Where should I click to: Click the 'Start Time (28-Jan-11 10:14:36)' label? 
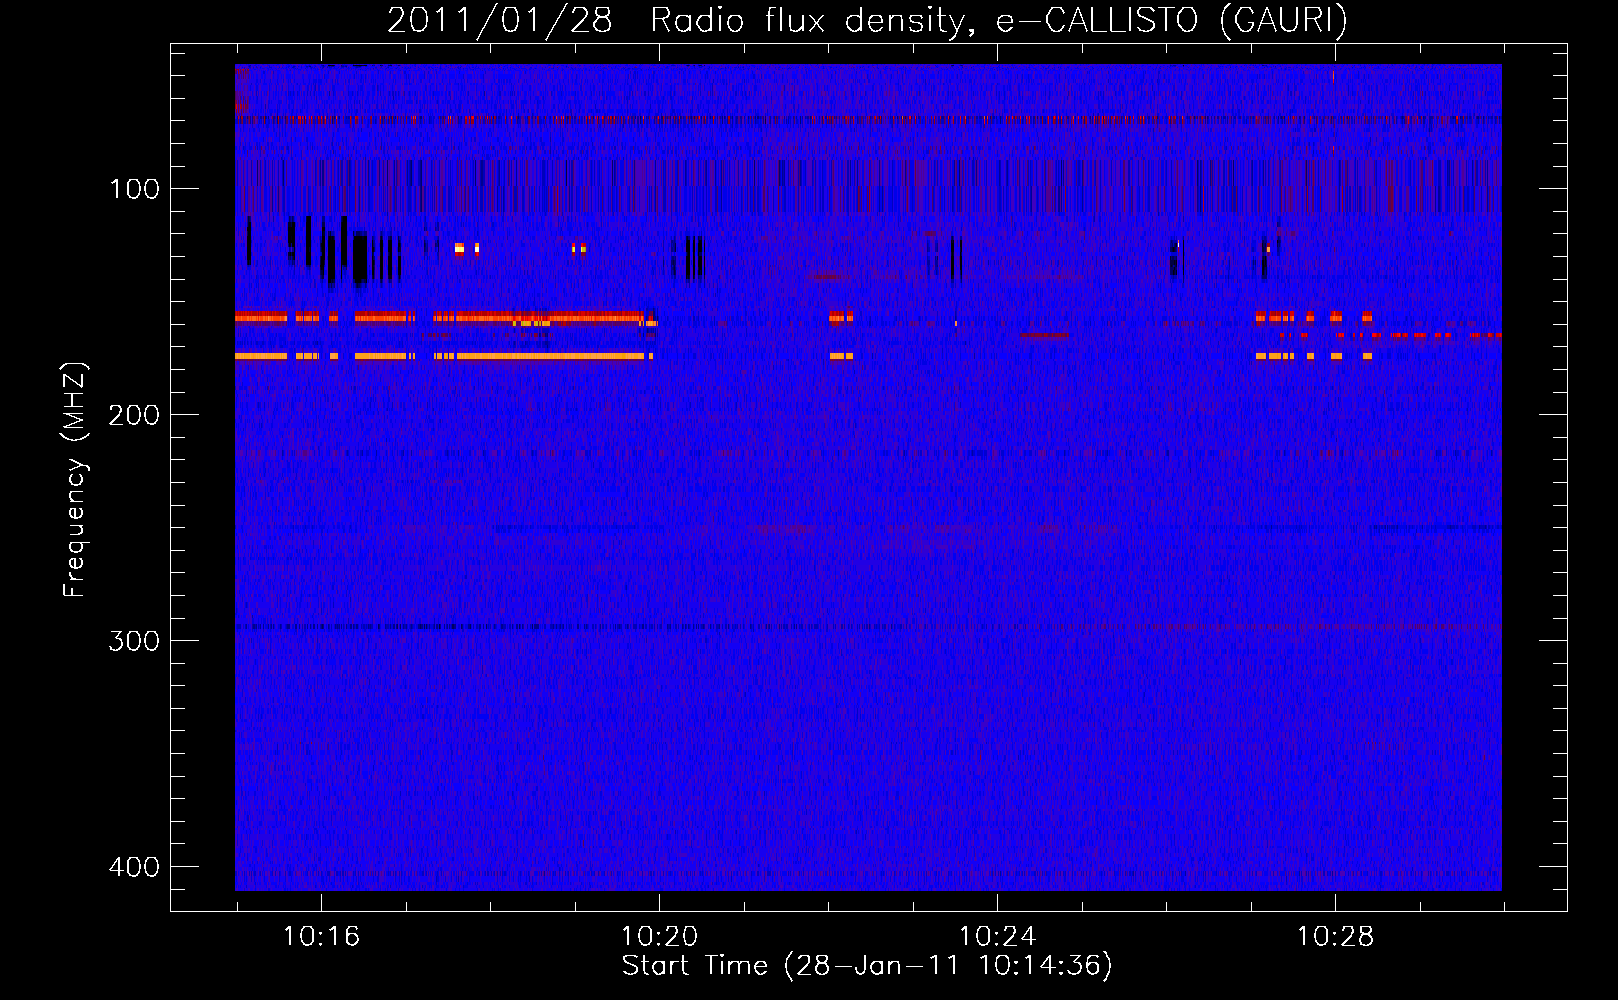tap(867, 966)
